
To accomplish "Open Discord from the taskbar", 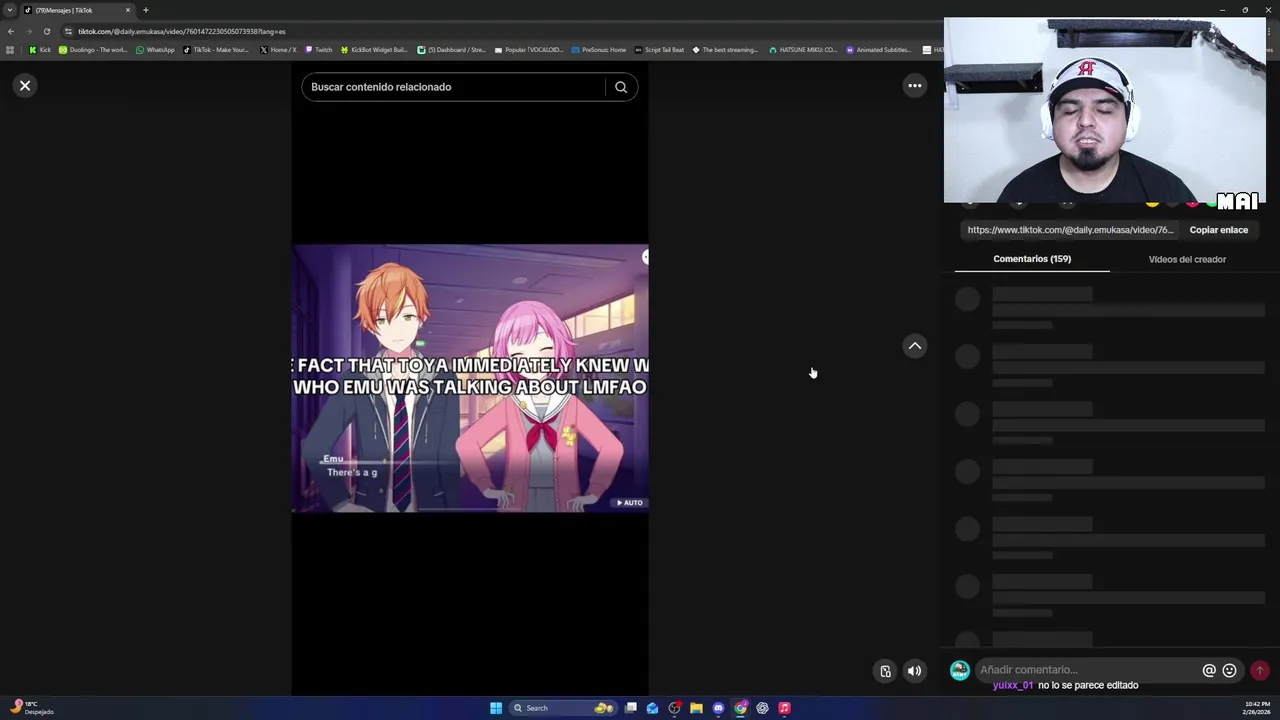I will click(x=718, y=708).
